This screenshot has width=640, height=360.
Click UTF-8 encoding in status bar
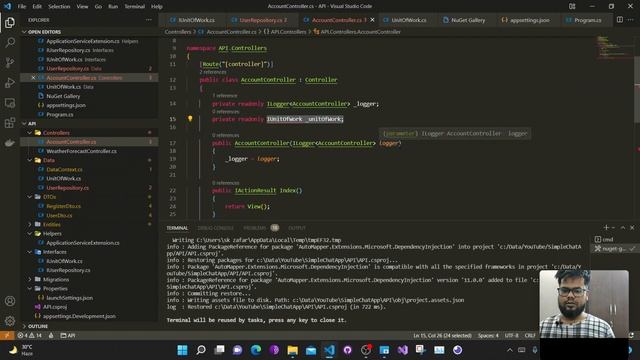[x=511, y=336]
